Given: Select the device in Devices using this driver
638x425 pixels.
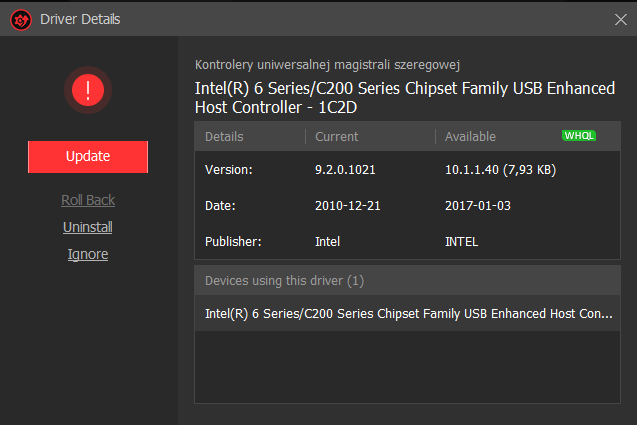Looking at the screenshot, I should (408, 314).
